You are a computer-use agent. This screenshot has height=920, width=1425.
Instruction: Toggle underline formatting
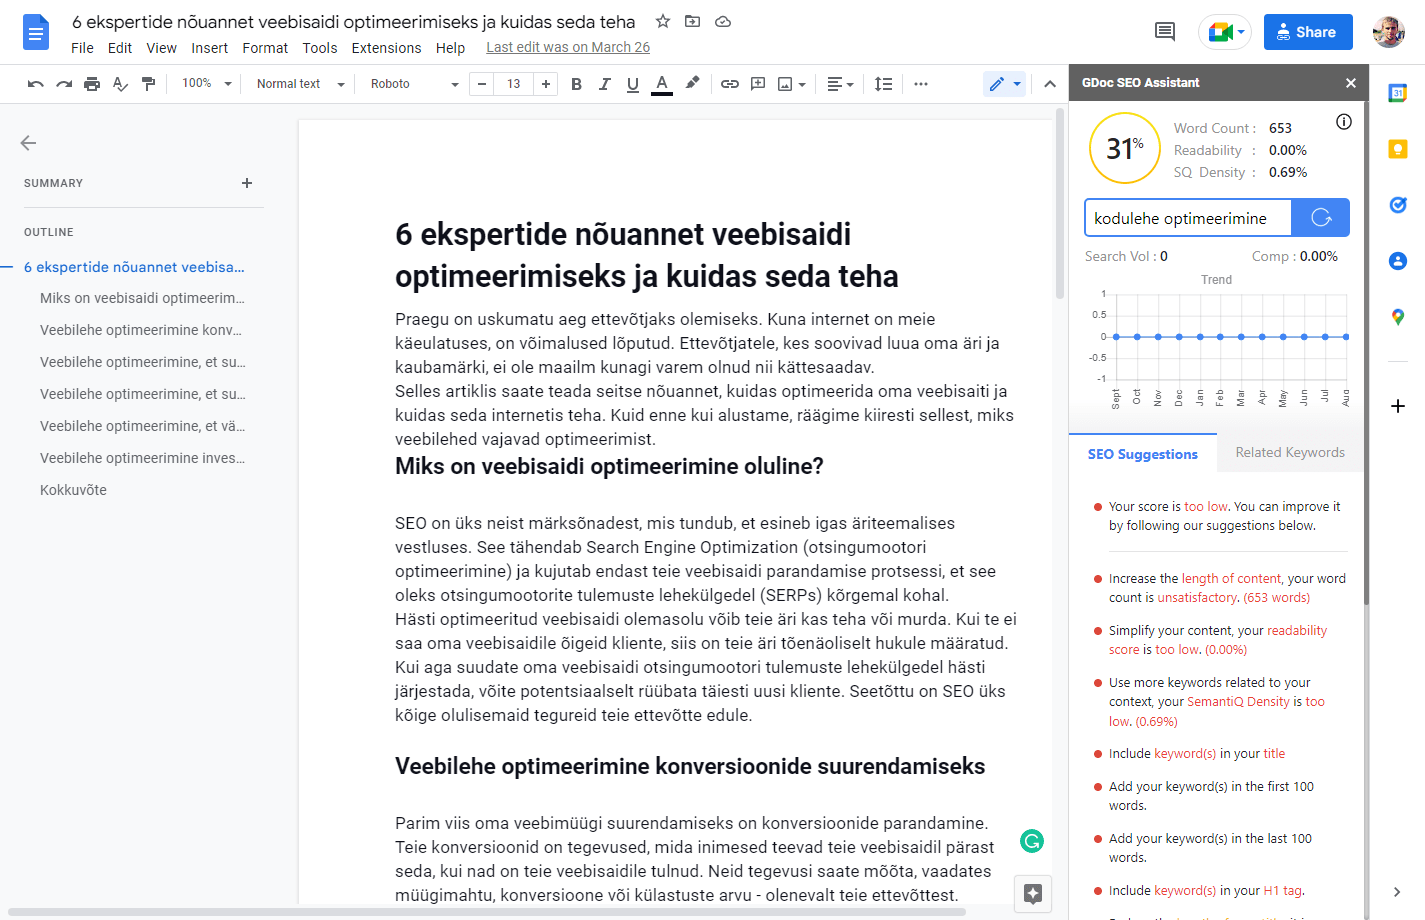pyautogui.click(x=632, y=84)
